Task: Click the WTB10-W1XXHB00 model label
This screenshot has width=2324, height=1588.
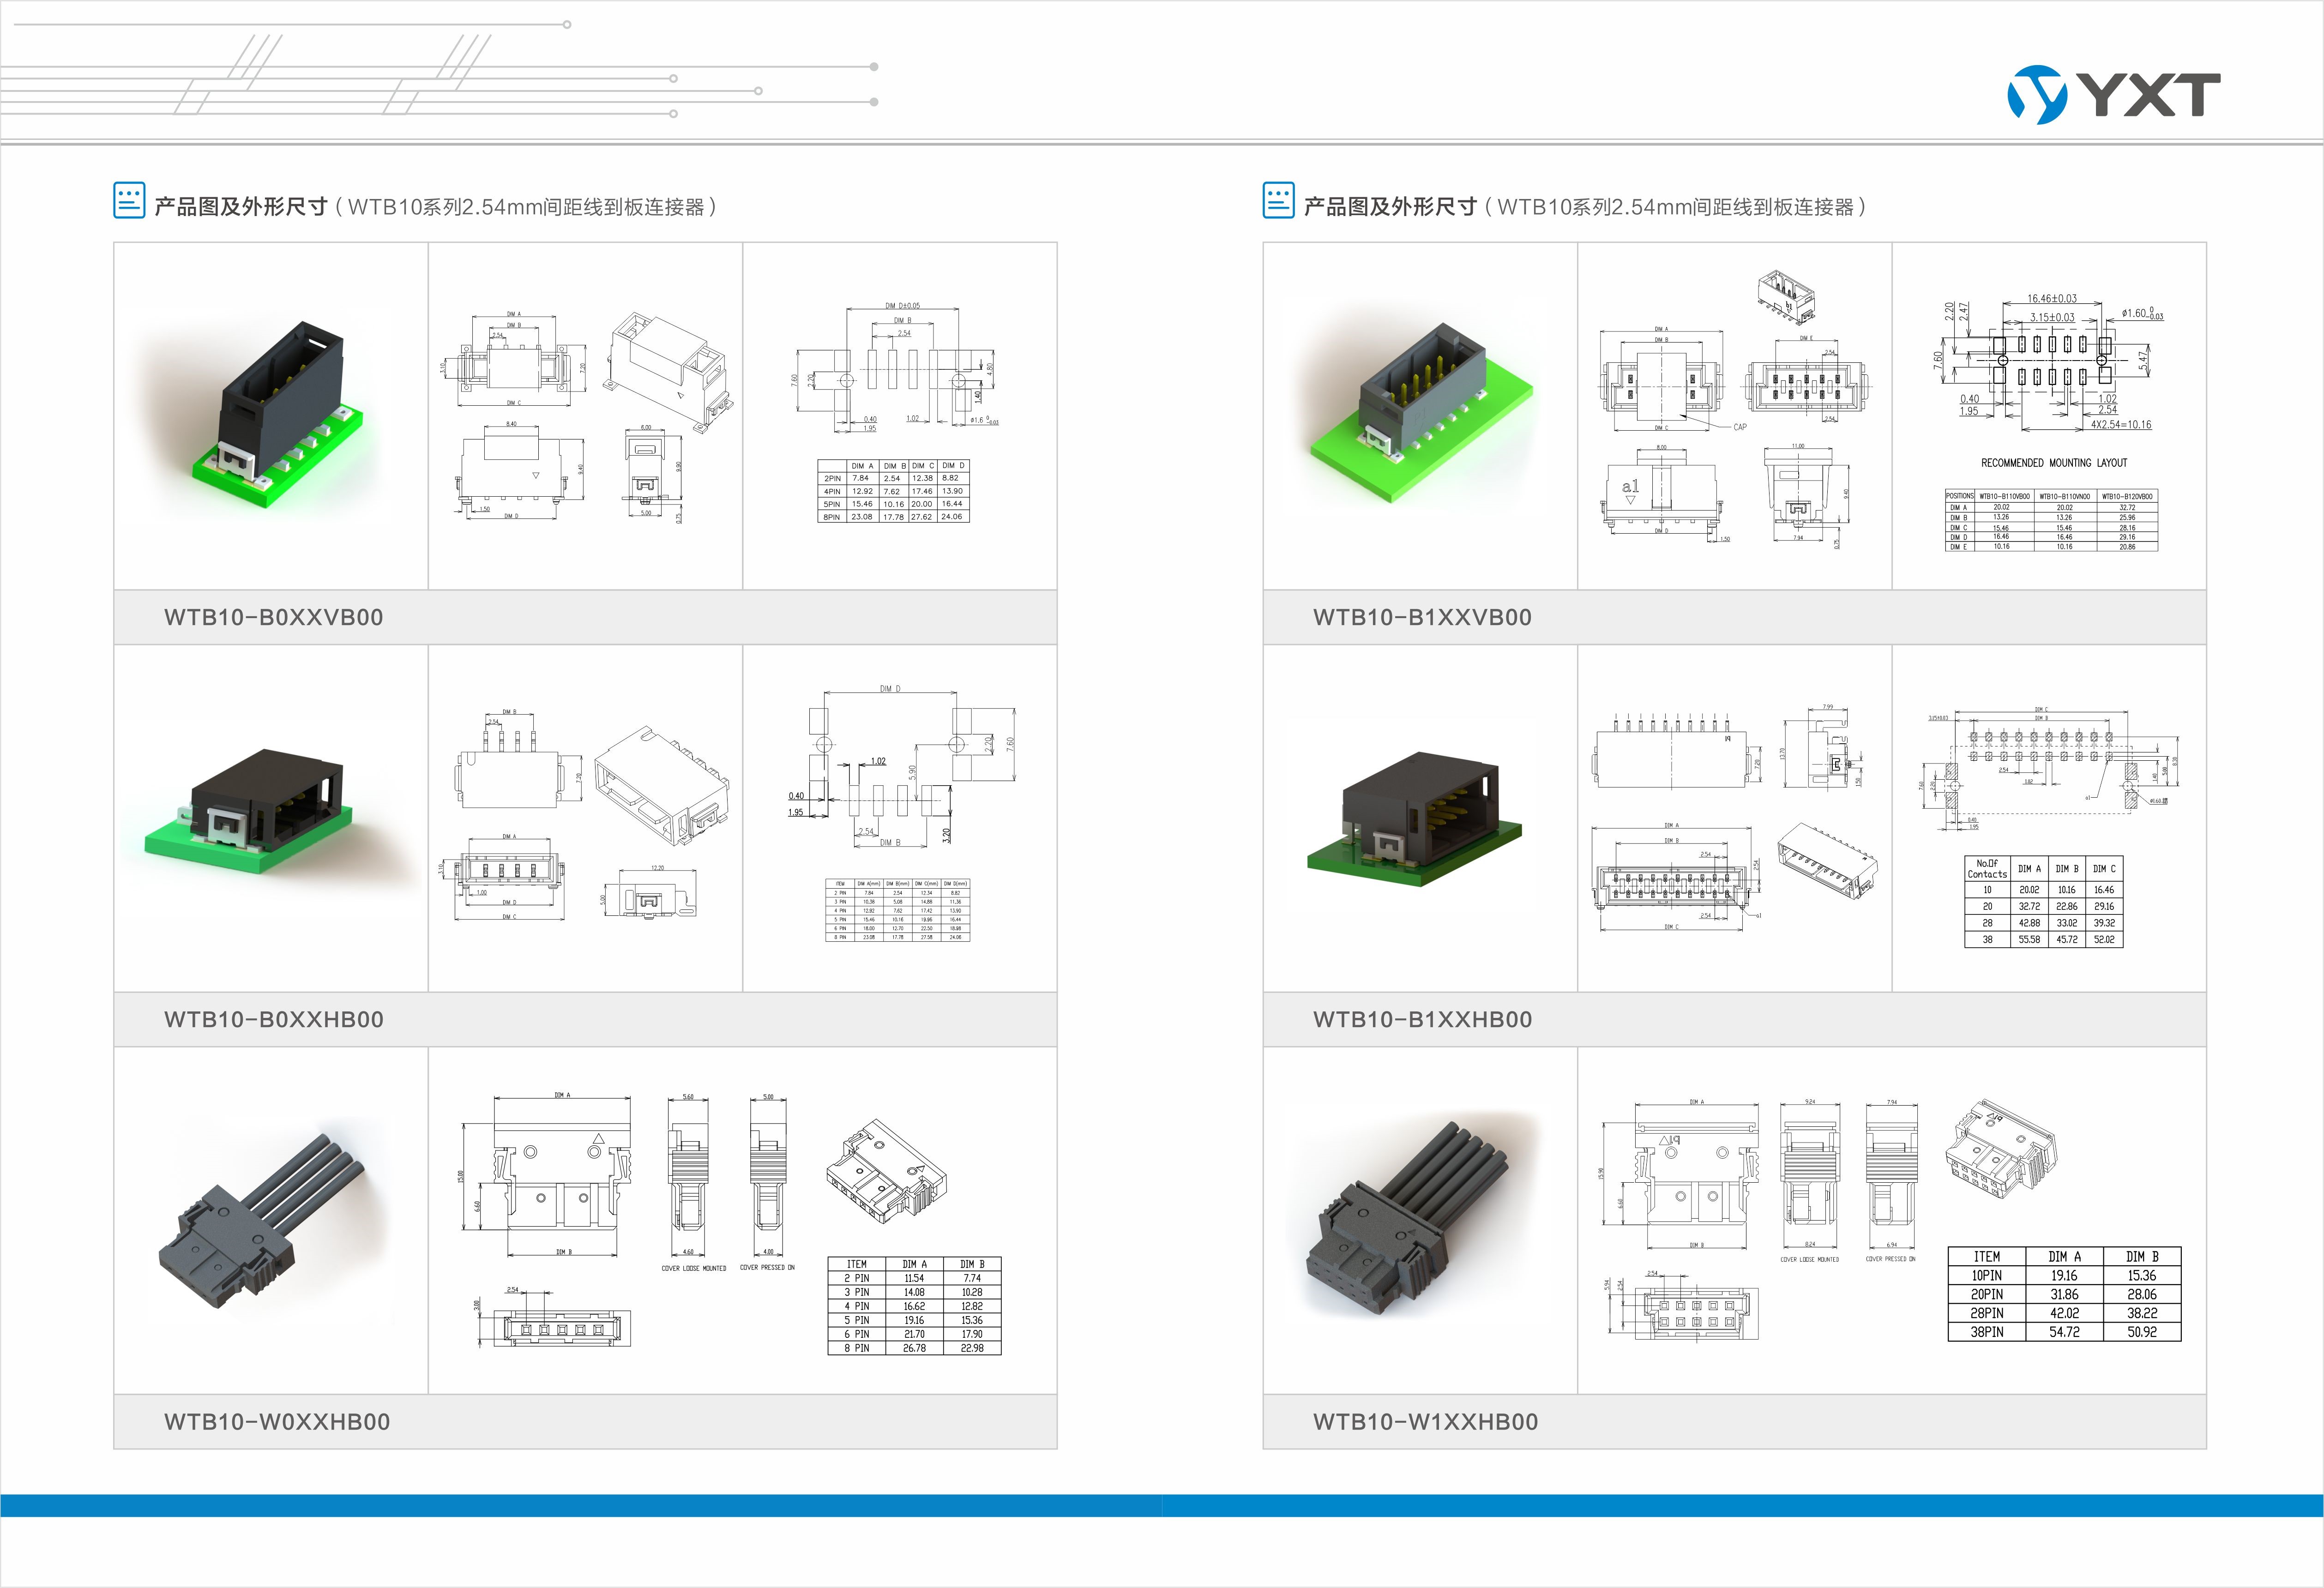Action: (1425, 1421)
